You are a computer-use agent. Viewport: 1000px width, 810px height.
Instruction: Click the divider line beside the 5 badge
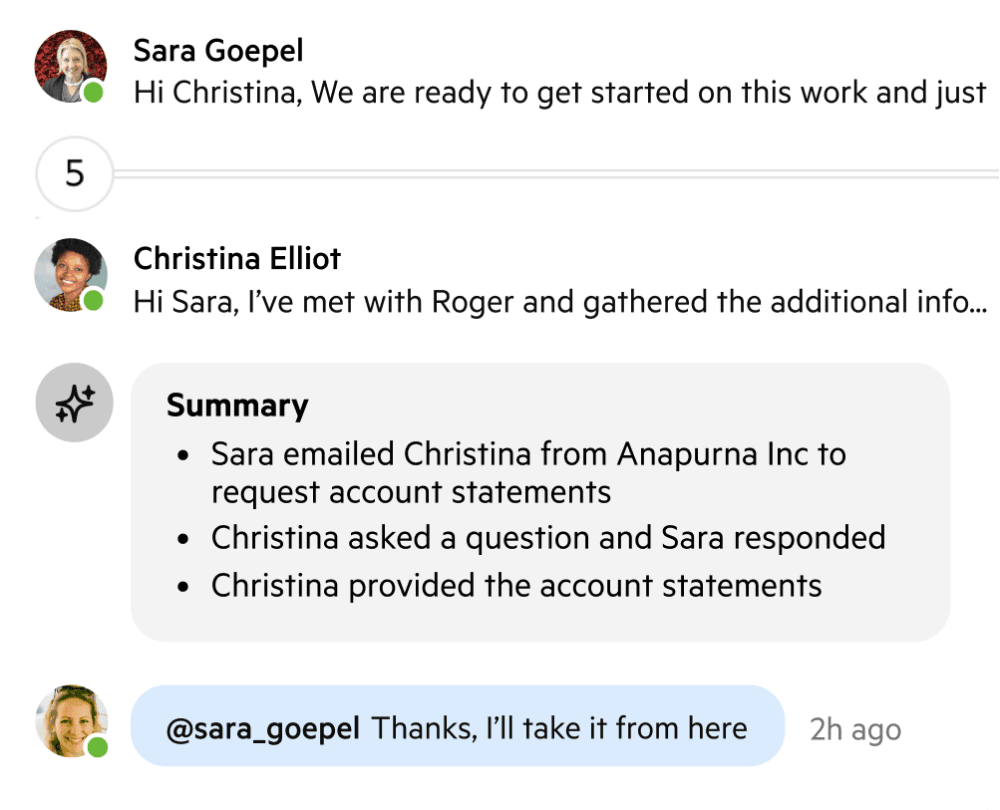pyautogui.click(x=550, y=174)
